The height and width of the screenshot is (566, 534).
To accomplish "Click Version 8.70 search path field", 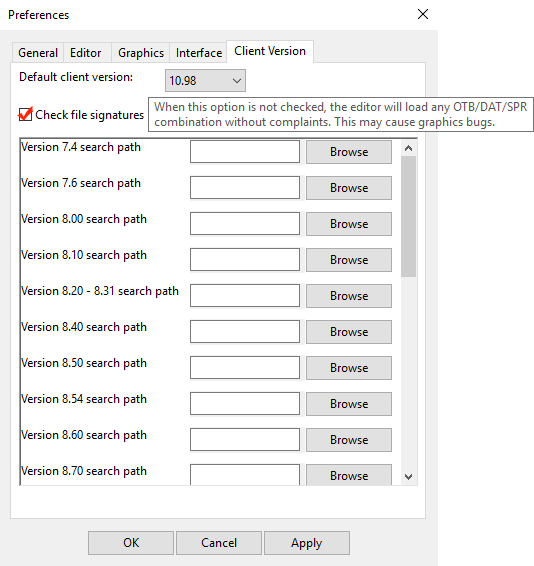I will click(x=245, y=475).
